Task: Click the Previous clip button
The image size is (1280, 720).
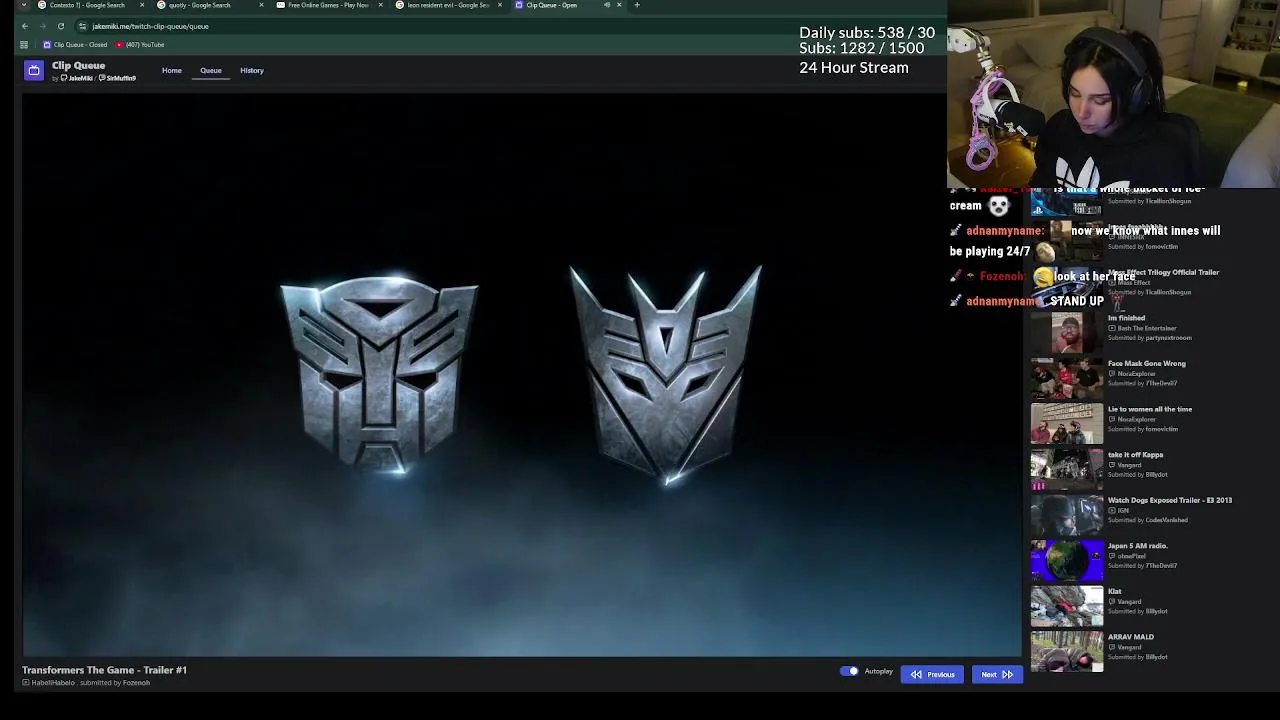Action: pyautogui.click(x=932, y=675)
